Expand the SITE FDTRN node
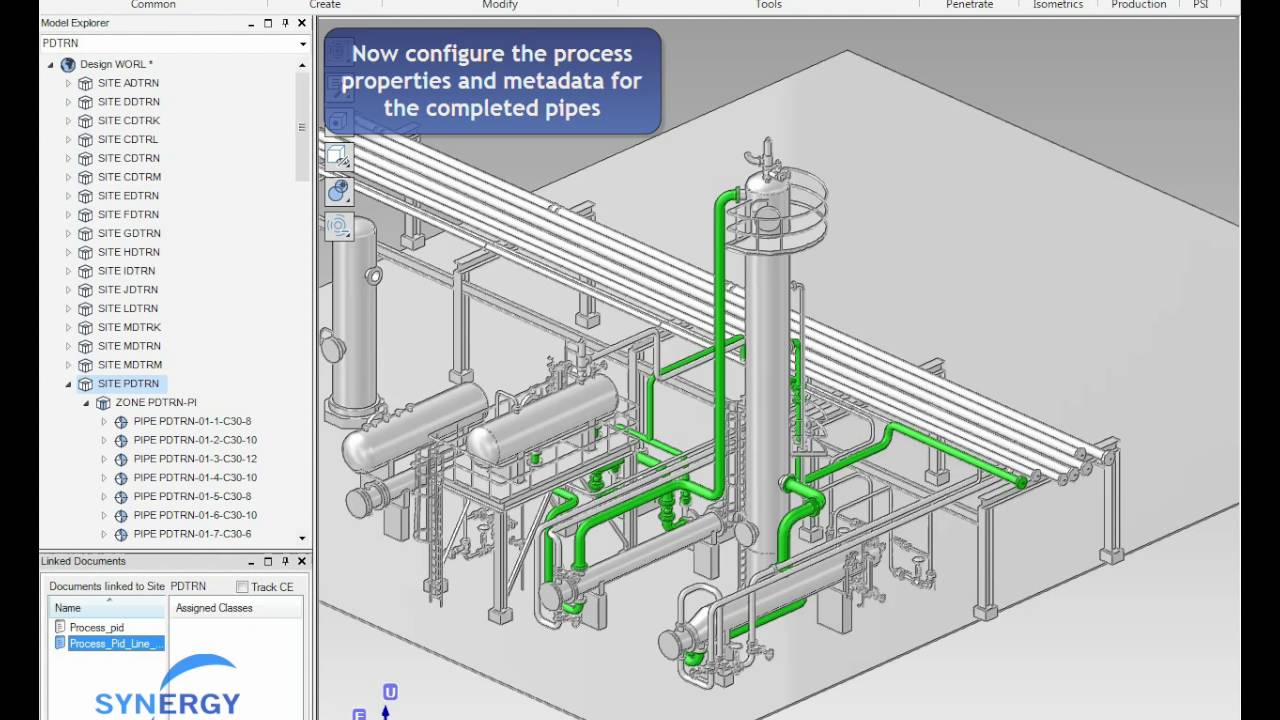Viewport: 1280px width, 720px height. (68, 215)
